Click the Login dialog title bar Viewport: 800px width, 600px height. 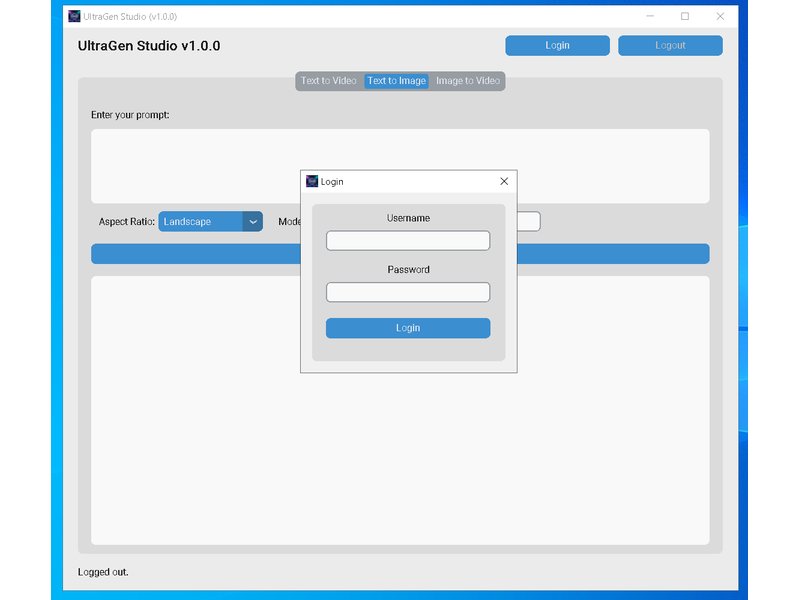(400, 181)
